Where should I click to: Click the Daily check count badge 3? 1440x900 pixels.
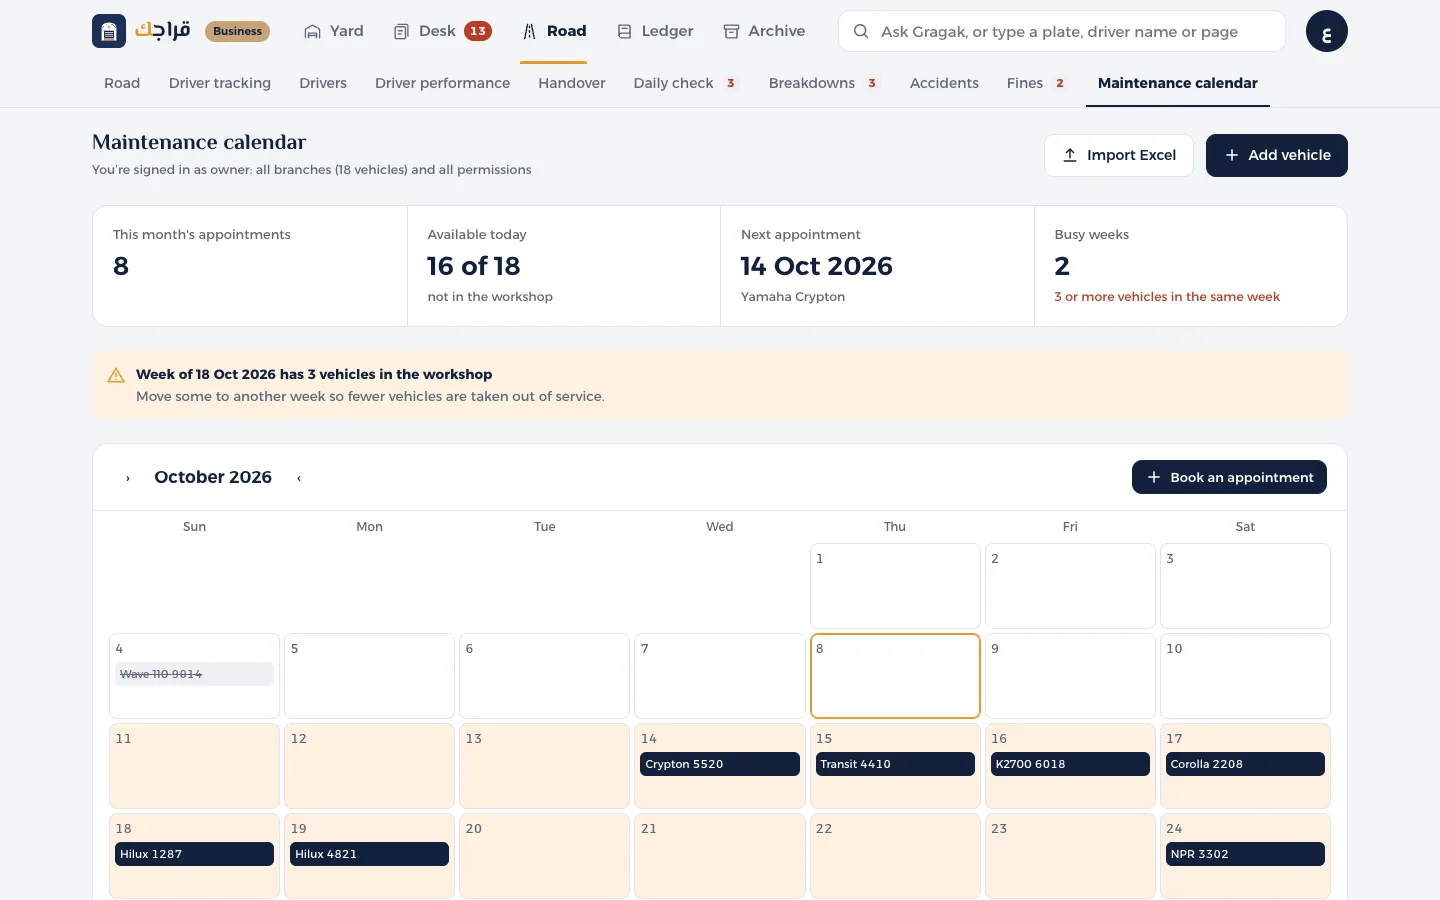pos(731,83)
